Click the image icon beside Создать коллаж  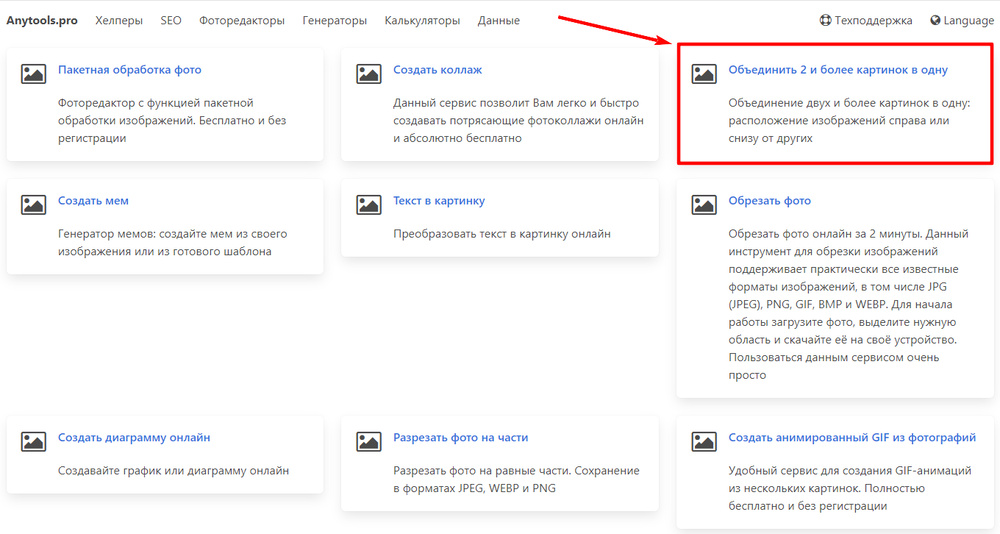[369, 73]
